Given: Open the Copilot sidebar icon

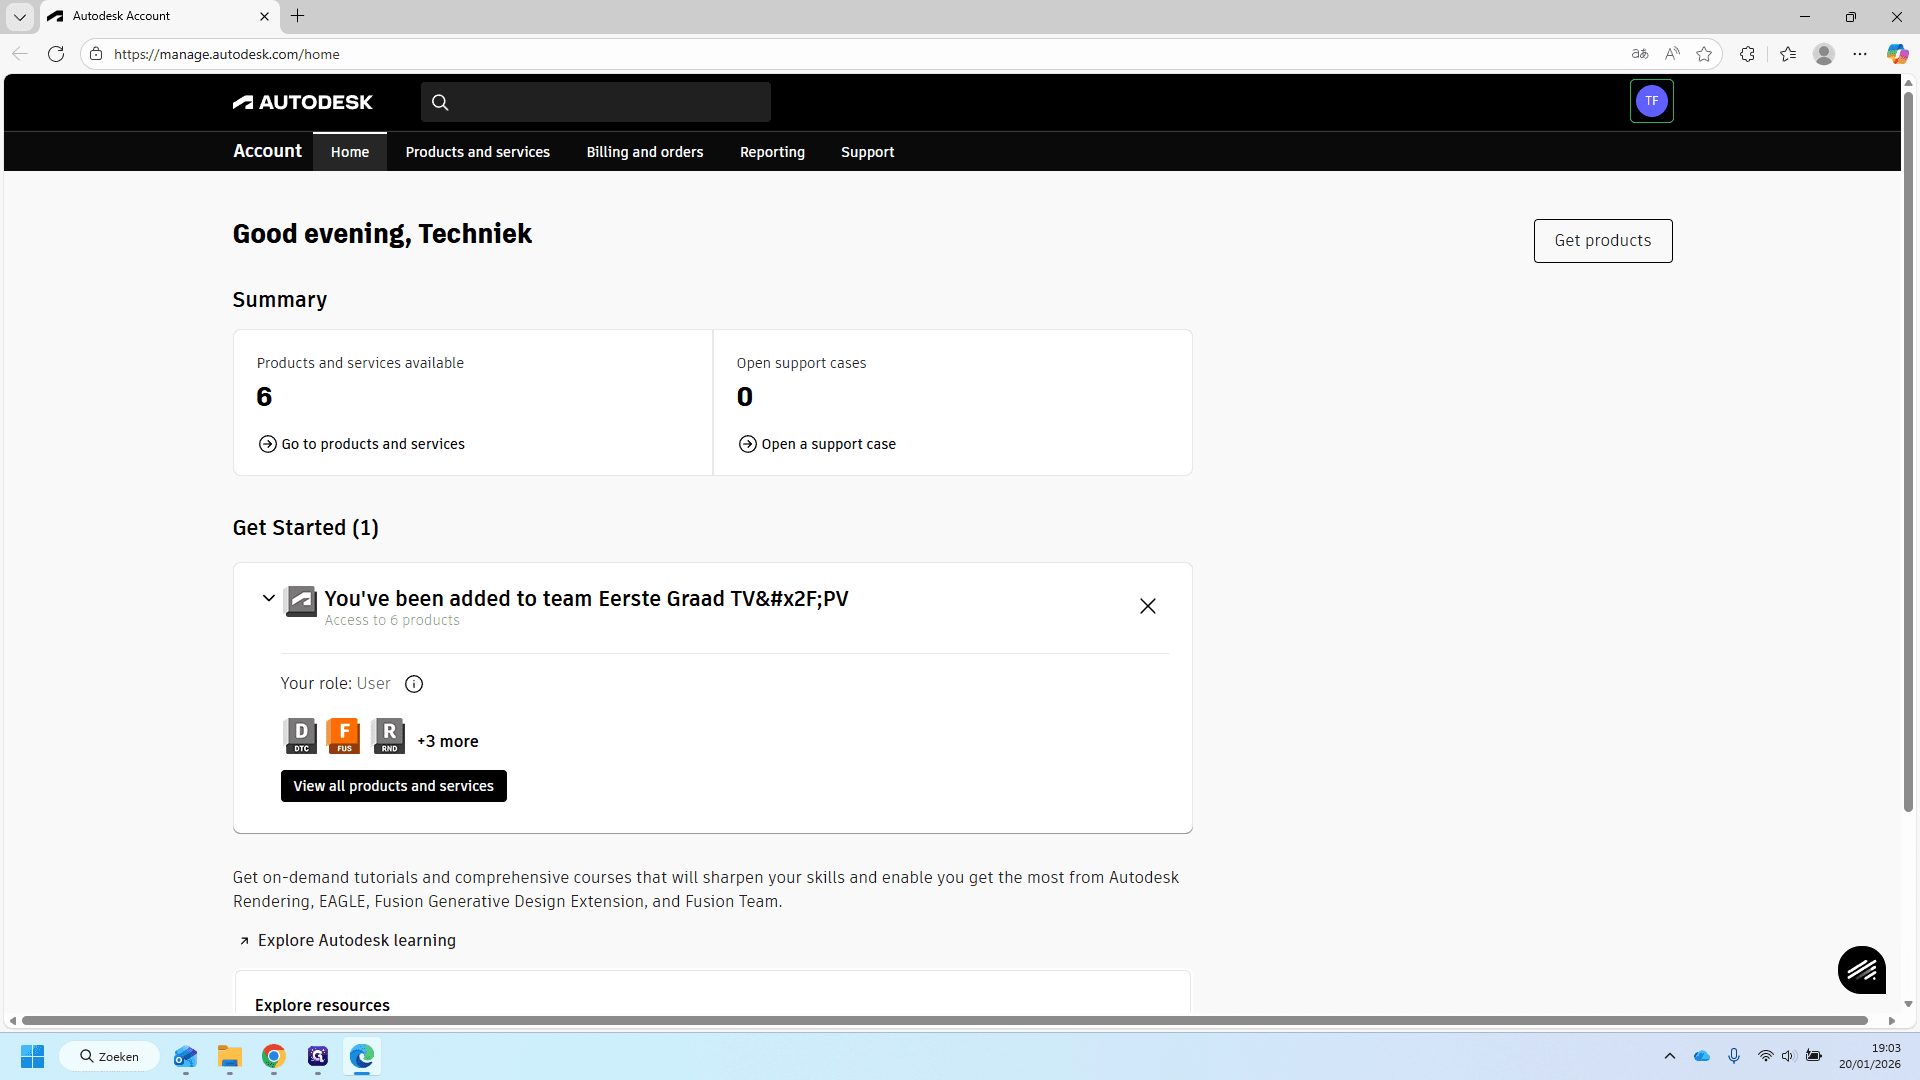Looking at the screenshot, I should point(1897,54).
